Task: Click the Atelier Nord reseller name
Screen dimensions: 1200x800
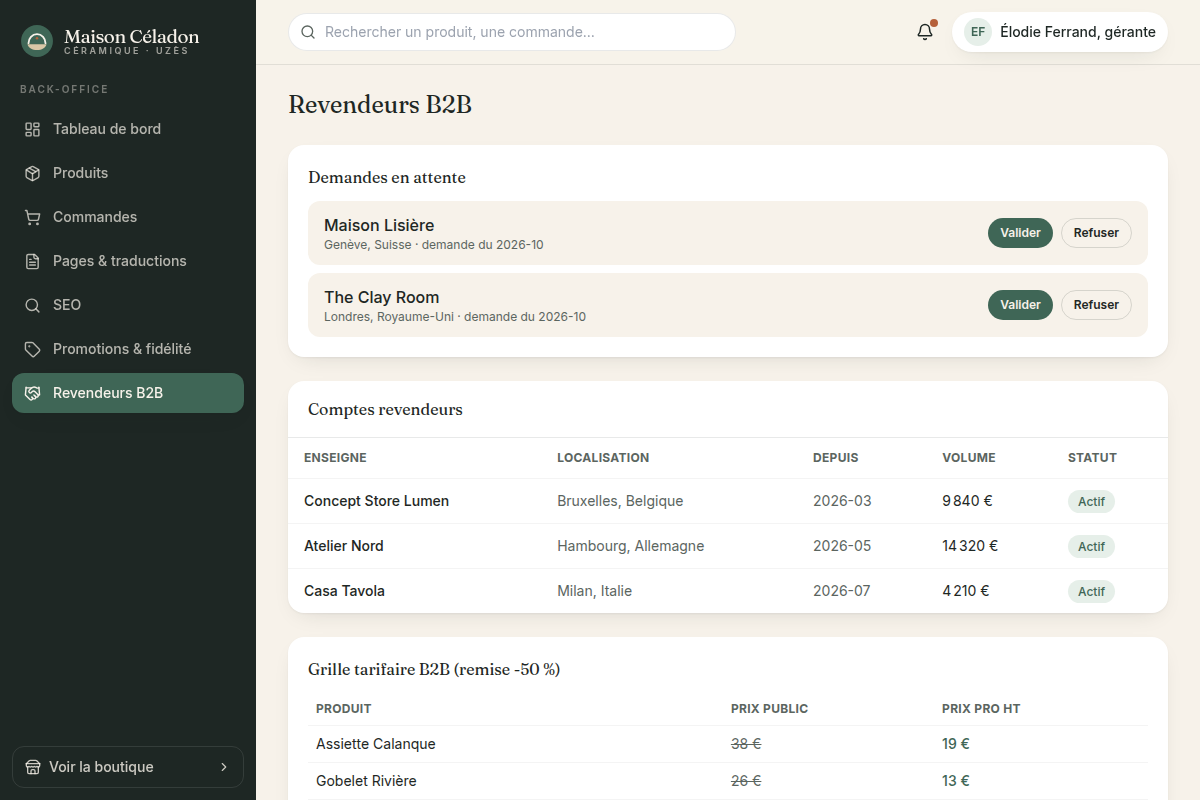Action: (344, 546)
